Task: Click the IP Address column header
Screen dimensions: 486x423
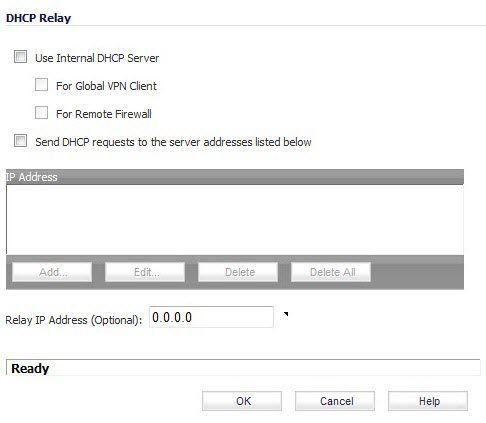Action: tap(235, 177)
